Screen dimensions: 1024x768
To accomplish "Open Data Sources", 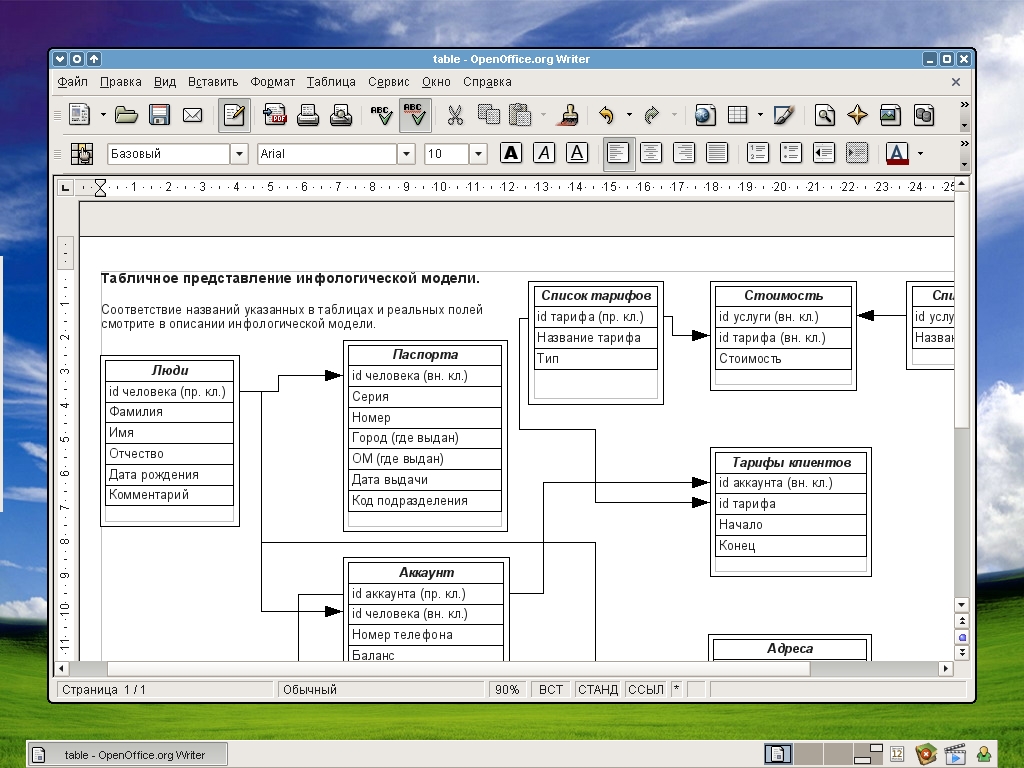I will [x=923, y=116].
